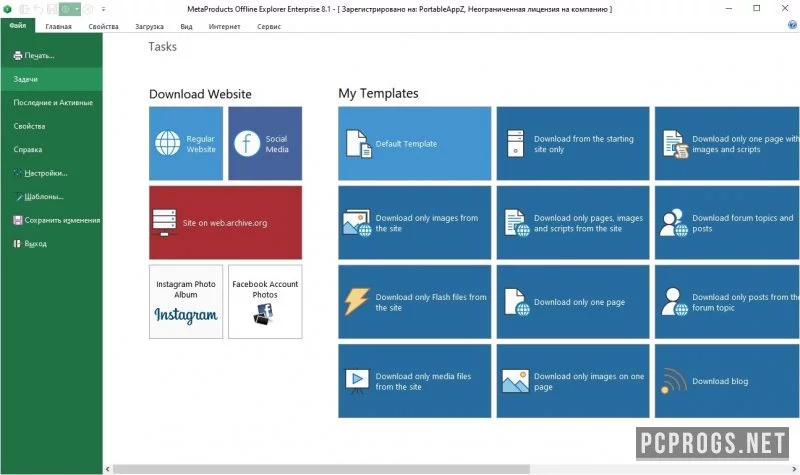Image resolution: width=800 pixels, height=475 pixels.
Task: Select Download only posts from forum topic
Action: [x=727, y=302]
